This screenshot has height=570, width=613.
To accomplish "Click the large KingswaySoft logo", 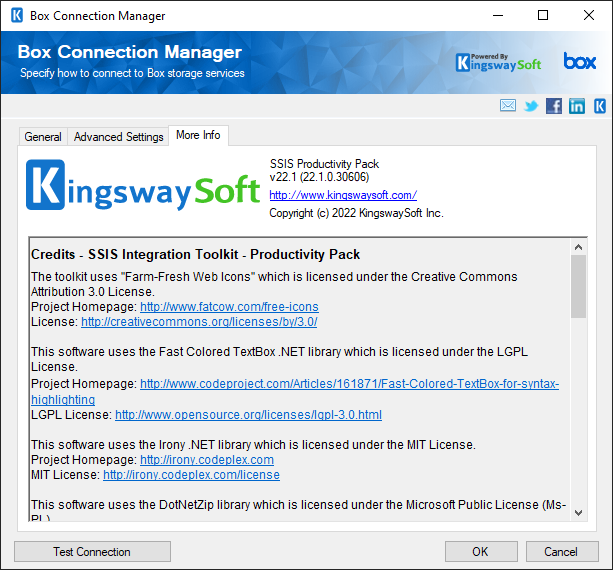I will click(x=143, y=185).
